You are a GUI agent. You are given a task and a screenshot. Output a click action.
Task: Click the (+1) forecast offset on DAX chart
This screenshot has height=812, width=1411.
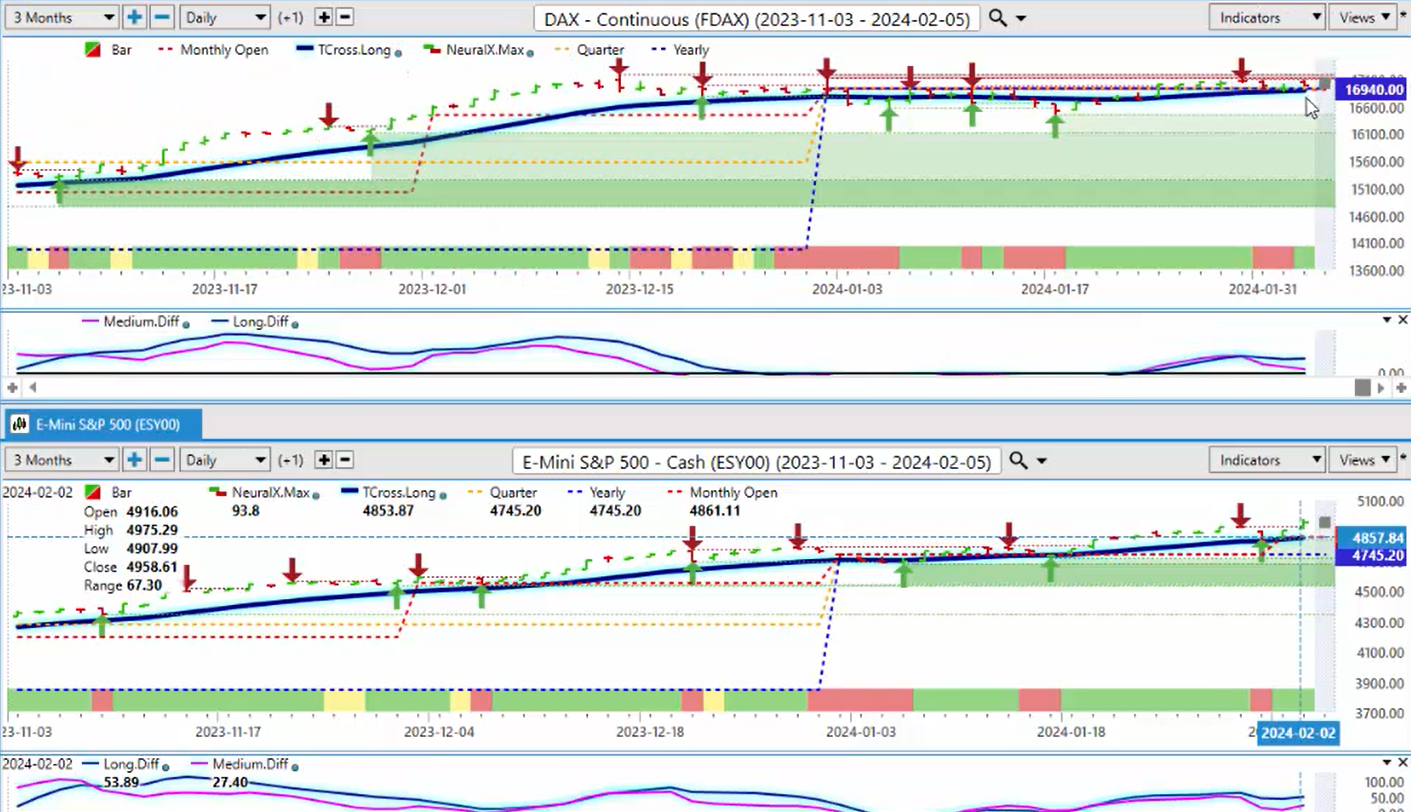tap(291, 18)
